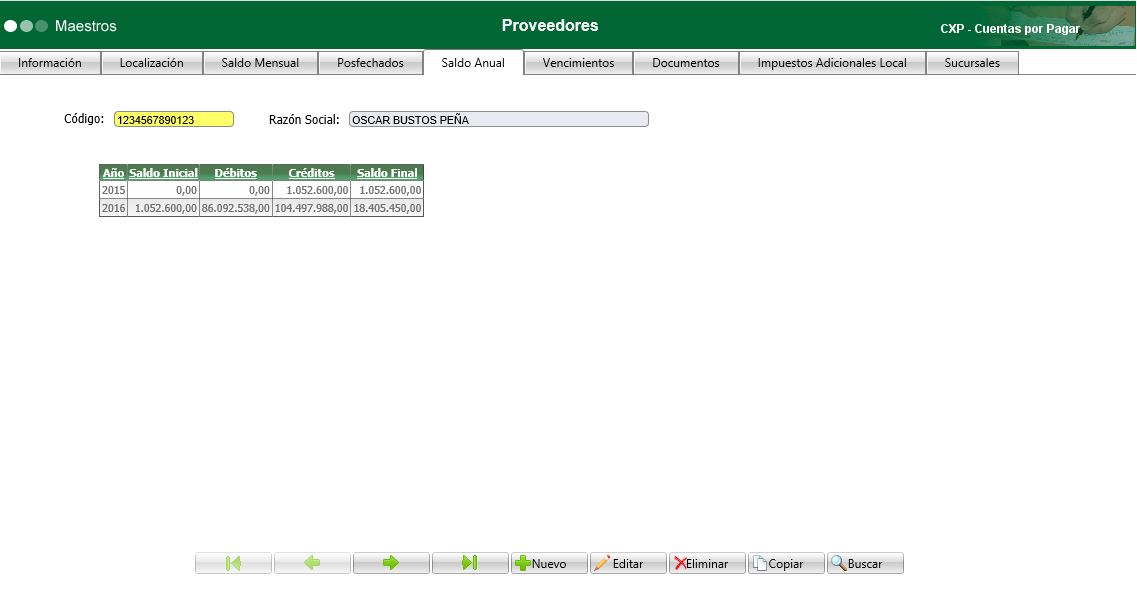This screenshot has height=595, width=1137.
Task: Open the Posfechados tab
Action: click(371, 63)
